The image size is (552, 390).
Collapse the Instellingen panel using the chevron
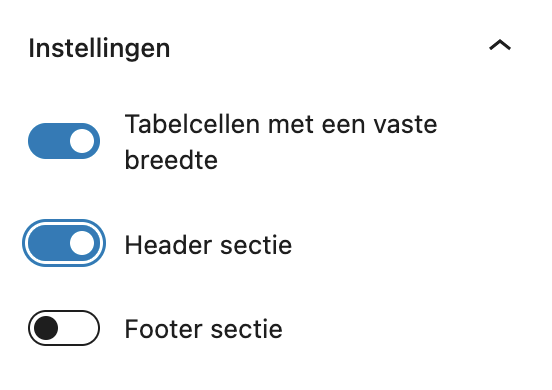[x=500, y=46]
